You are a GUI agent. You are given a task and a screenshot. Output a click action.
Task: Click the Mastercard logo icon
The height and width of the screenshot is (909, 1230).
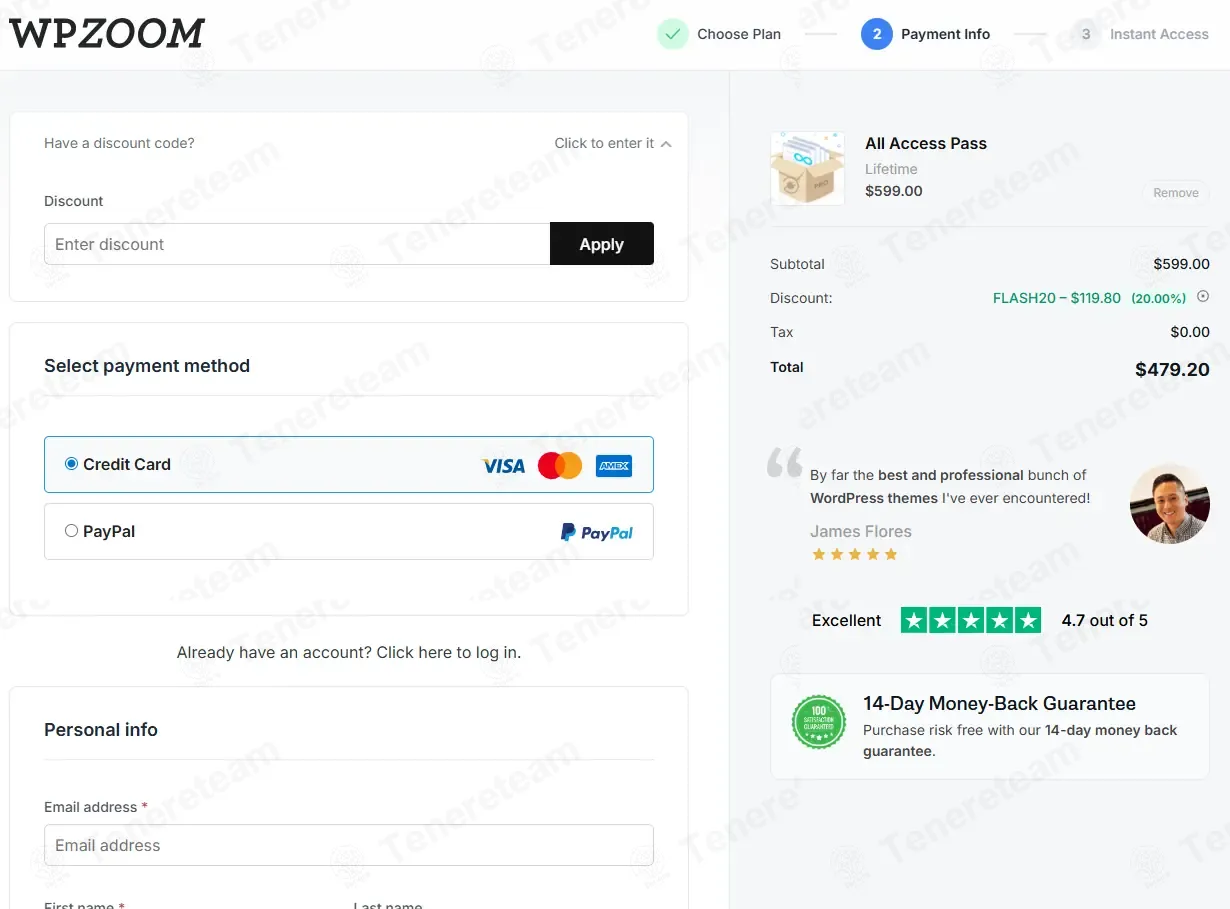click(560, 465)
